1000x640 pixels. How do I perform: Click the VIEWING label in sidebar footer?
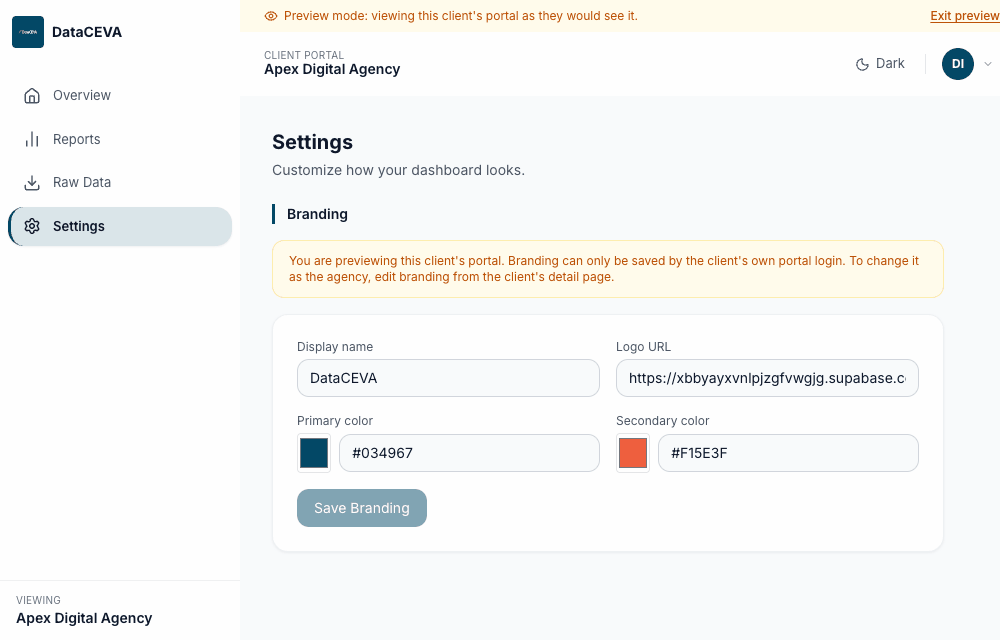coord(38,600)
